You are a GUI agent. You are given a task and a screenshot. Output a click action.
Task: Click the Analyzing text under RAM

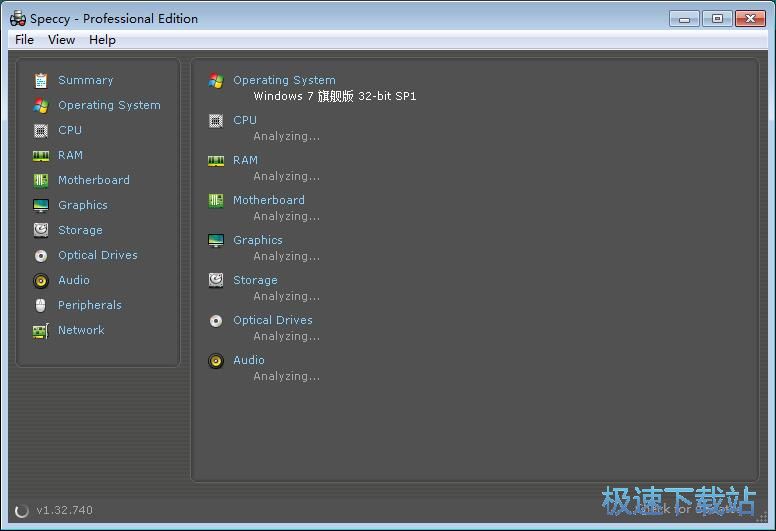[287, 176]
